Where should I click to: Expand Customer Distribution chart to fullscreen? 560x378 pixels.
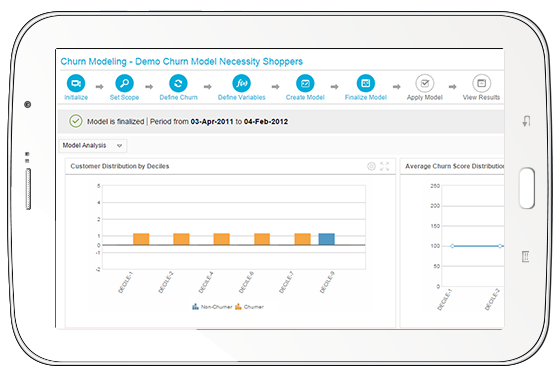pyautogui.click(x=385, y=166)
